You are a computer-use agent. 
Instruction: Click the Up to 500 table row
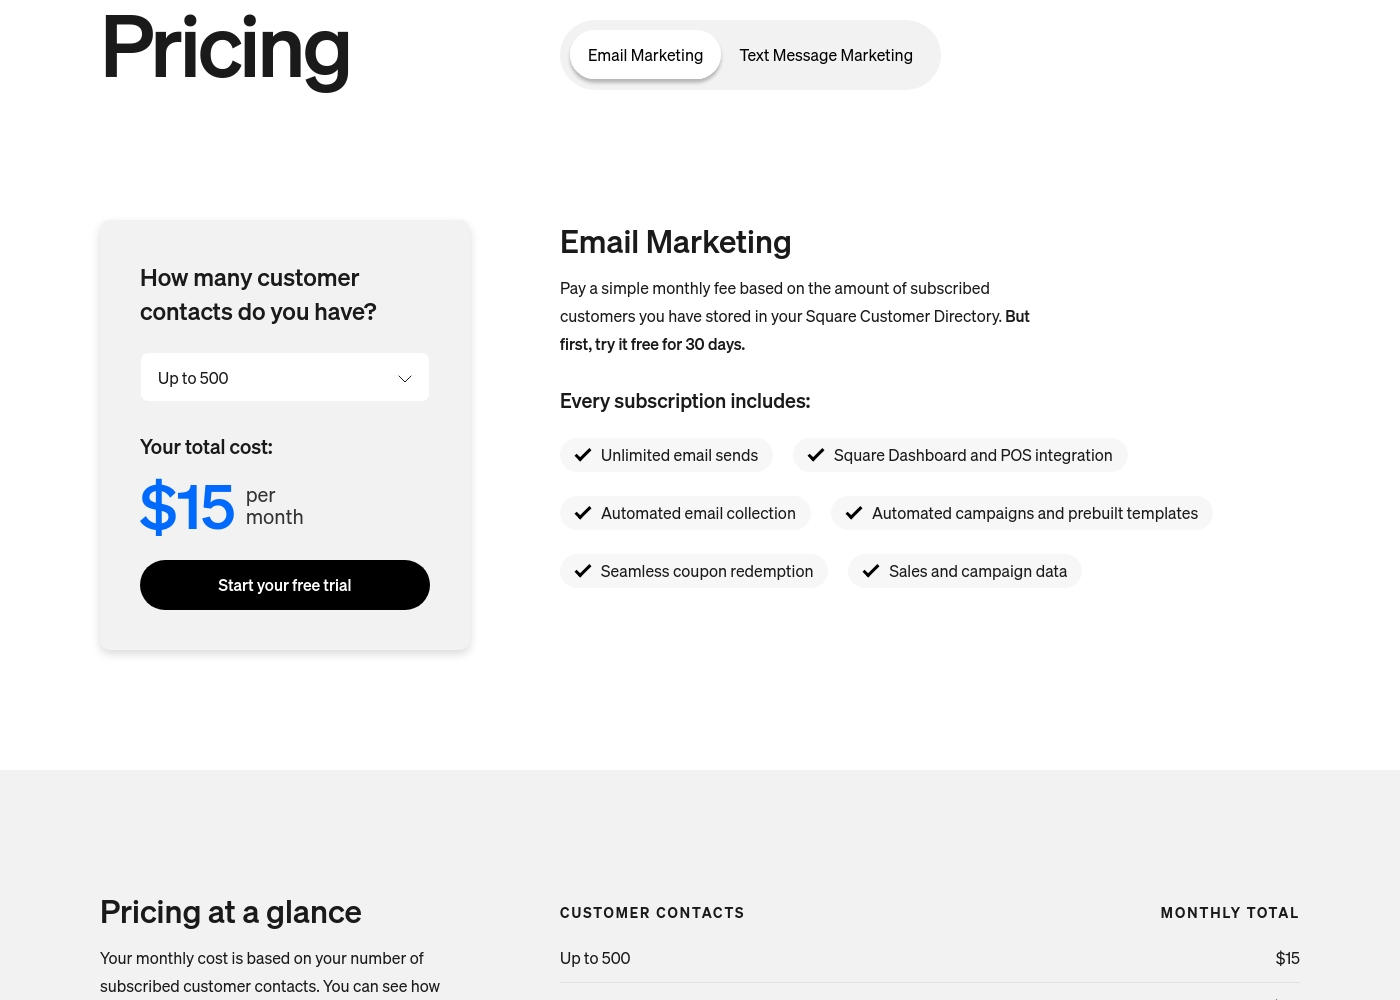(930, 958)
